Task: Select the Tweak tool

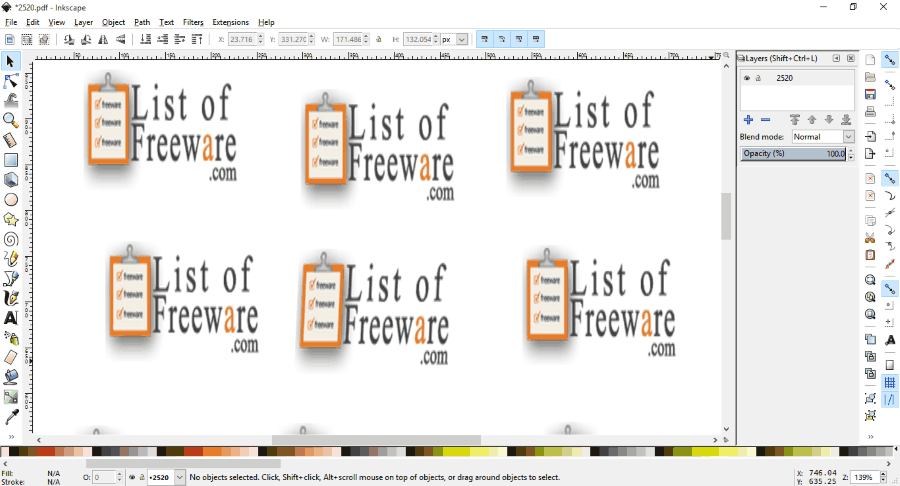Action: [10, 101]
